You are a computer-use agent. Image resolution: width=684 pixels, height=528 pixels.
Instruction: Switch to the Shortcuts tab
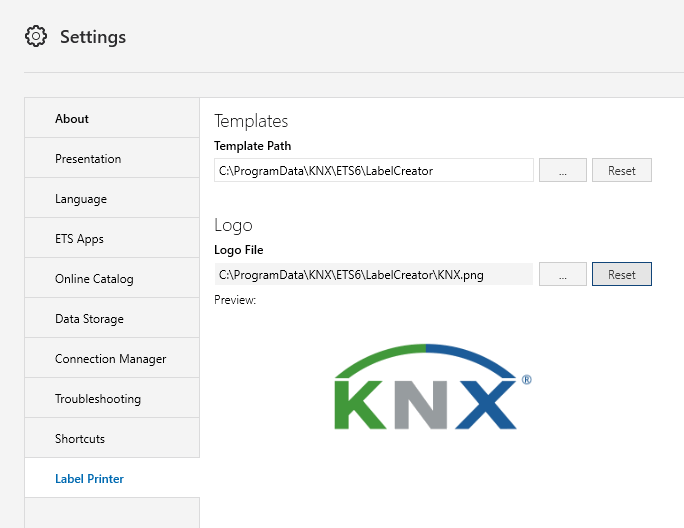coord(112,439)
